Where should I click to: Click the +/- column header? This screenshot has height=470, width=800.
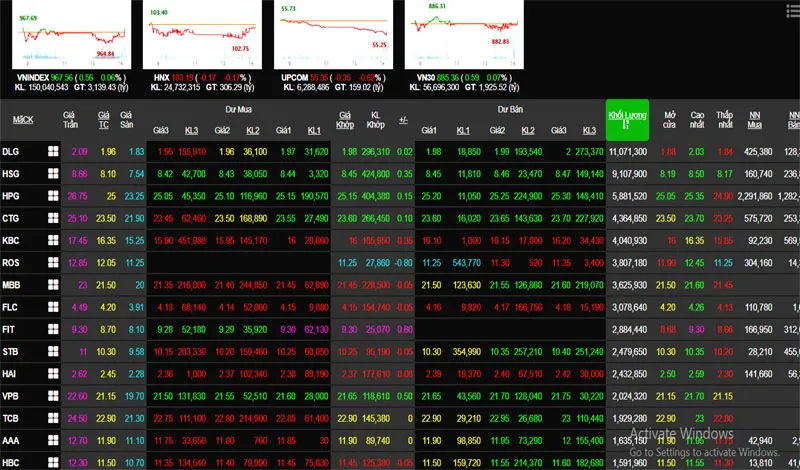(403, 120)
